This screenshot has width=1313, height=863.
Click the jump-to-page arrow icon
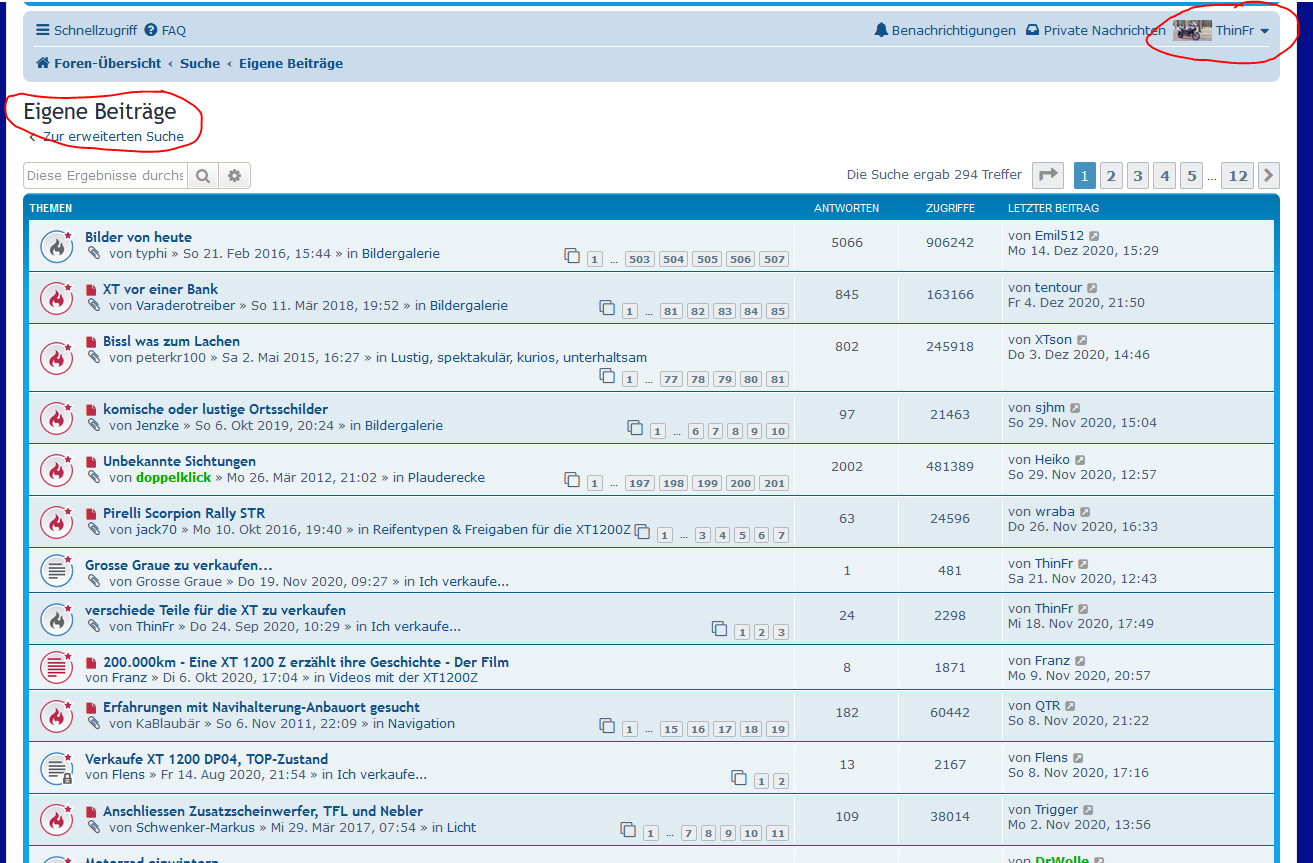point(1047,176)
